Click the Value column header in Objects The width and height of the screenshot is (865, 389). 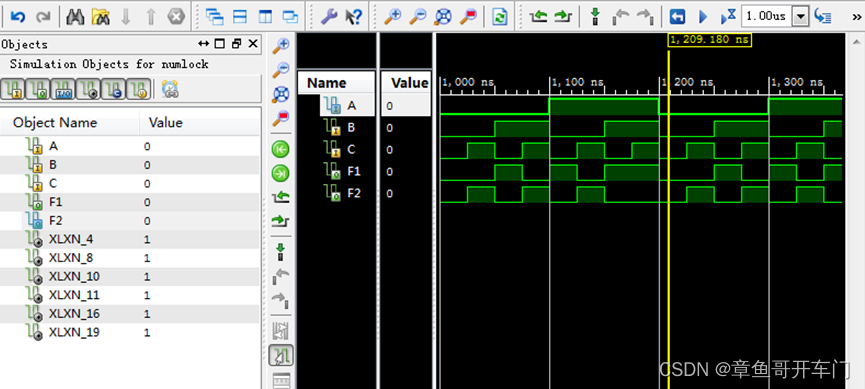click(165, 122)
